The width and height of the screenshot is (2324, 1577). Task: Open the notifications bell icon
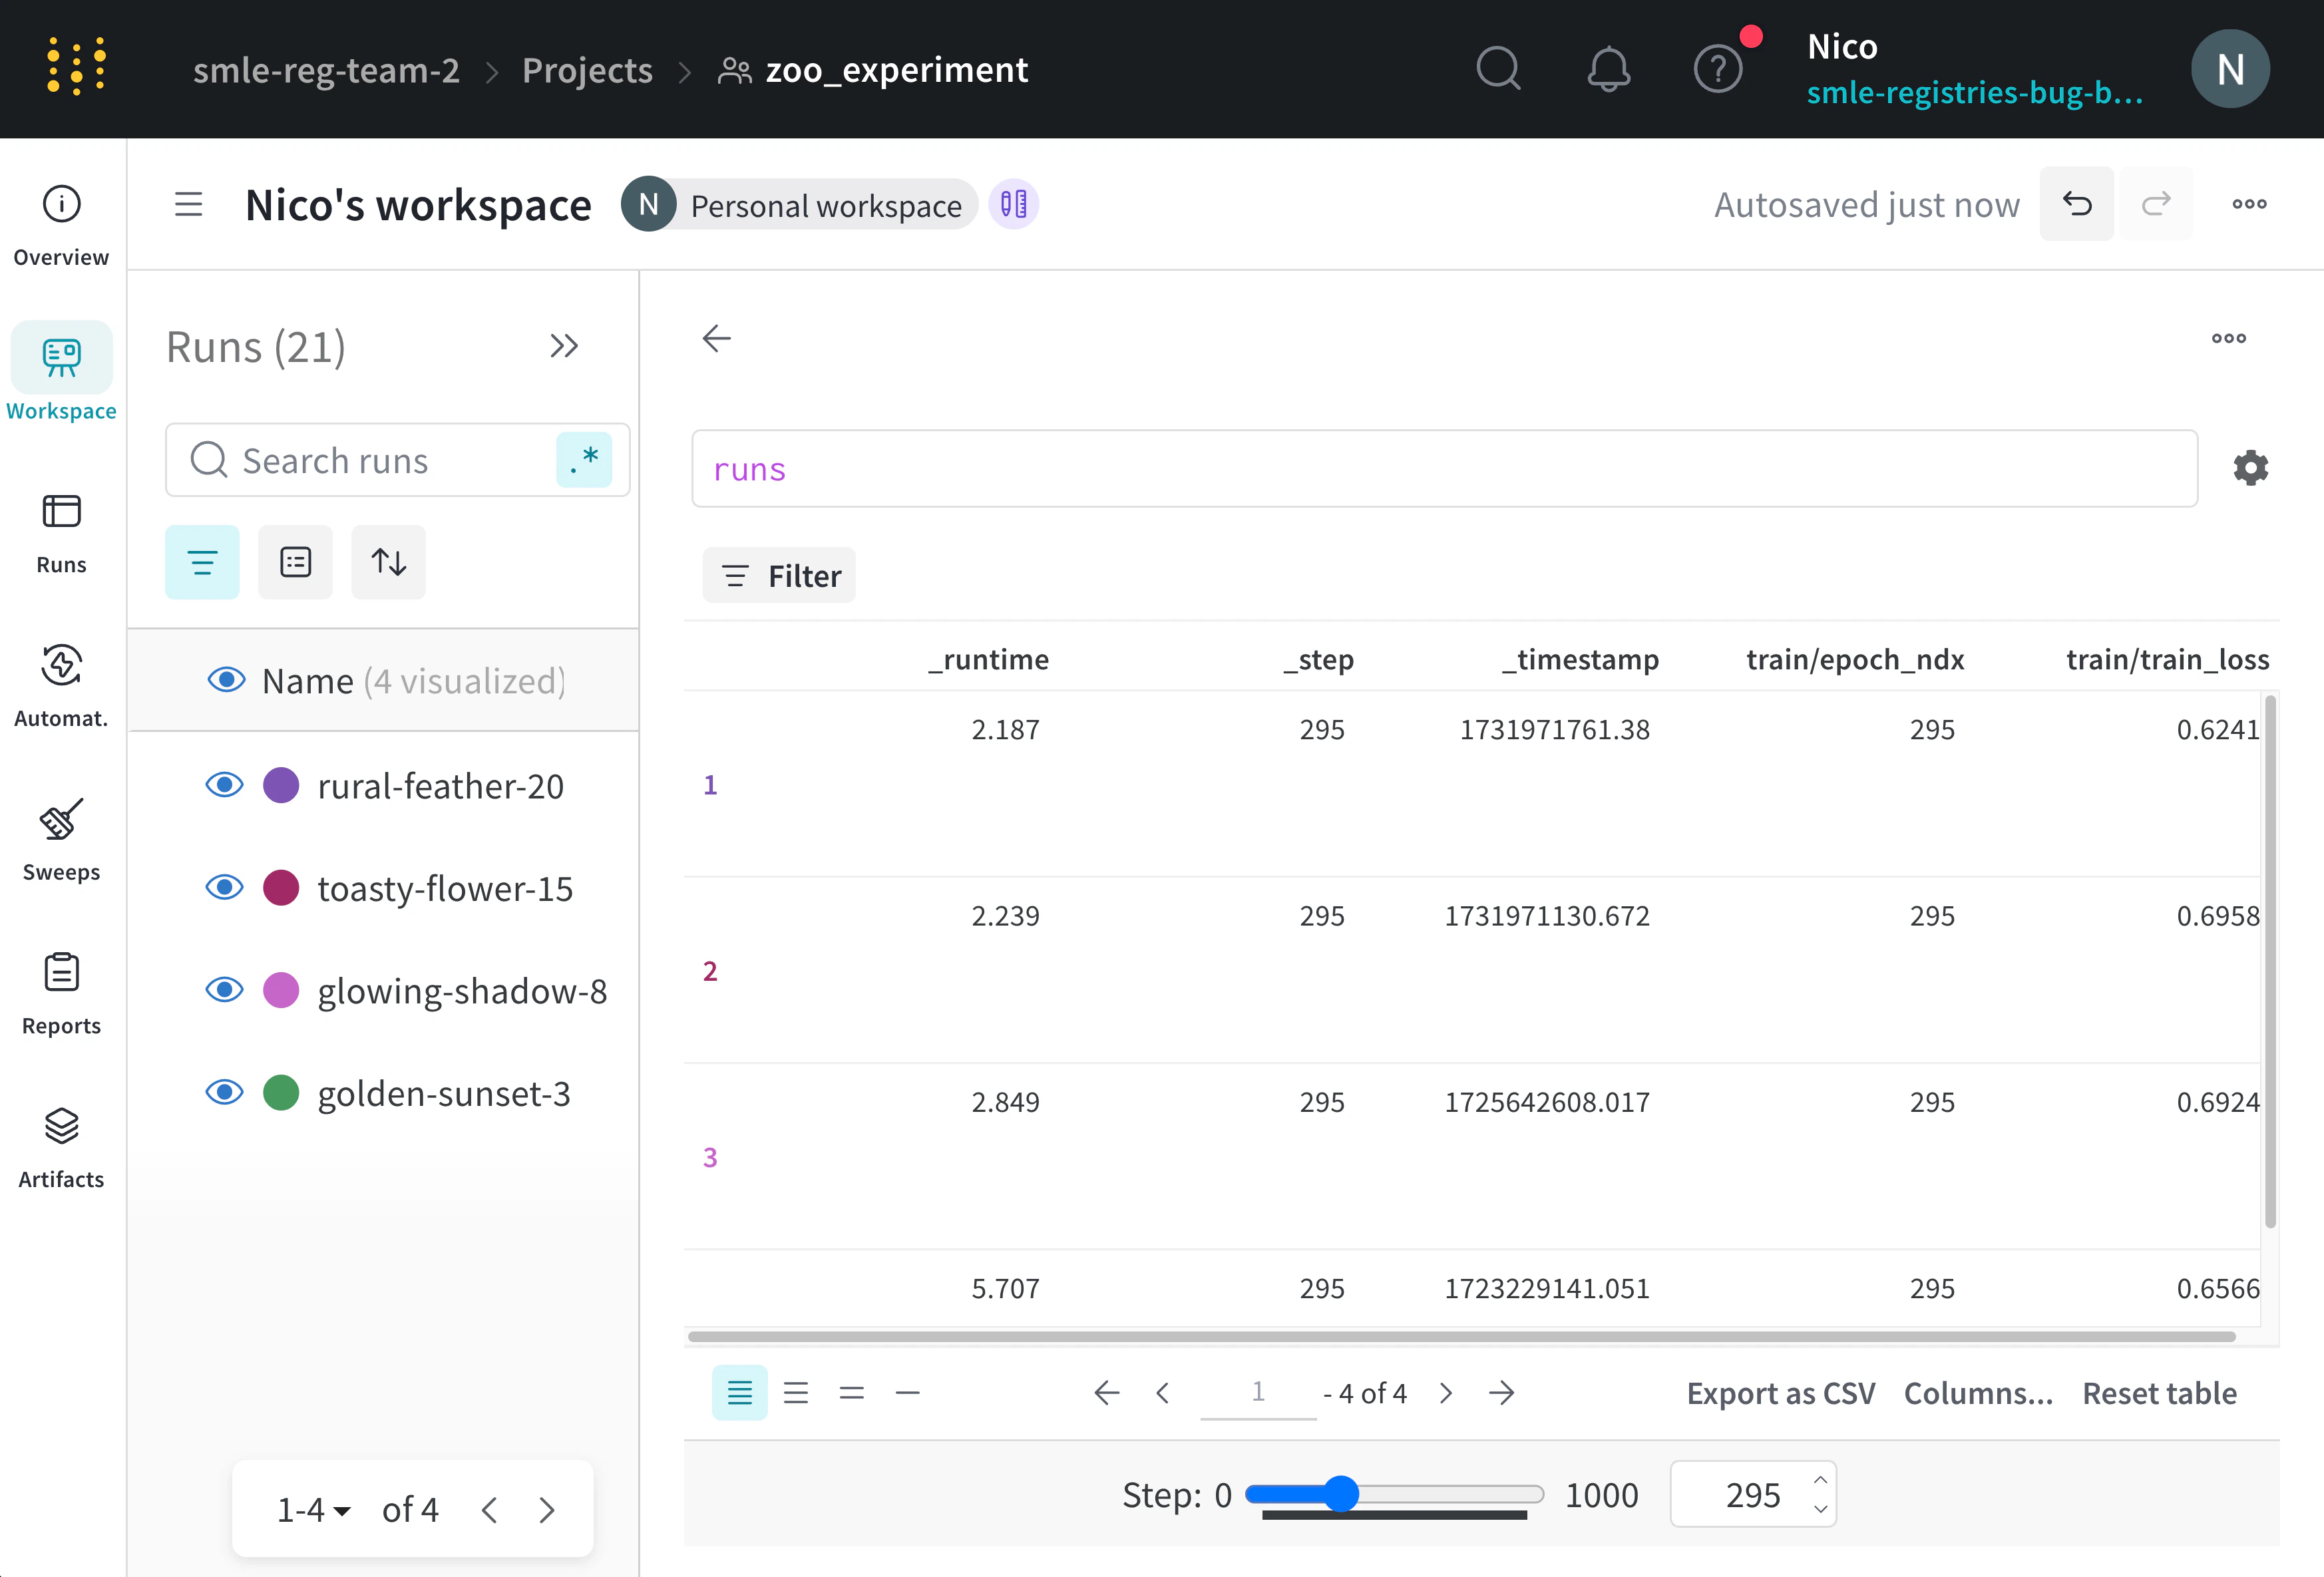pyautogui.click(x=1608, y=70)
